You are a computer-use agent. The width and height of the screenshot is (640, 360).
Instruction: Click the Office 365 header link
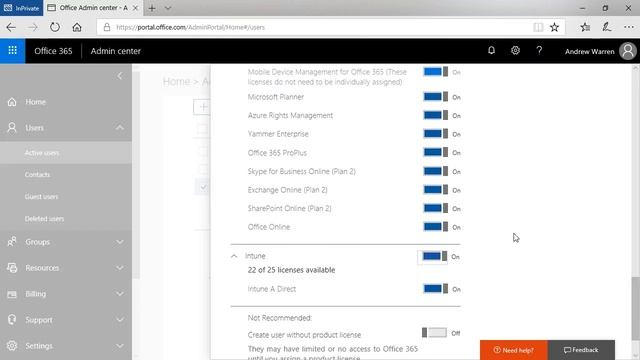53,51
